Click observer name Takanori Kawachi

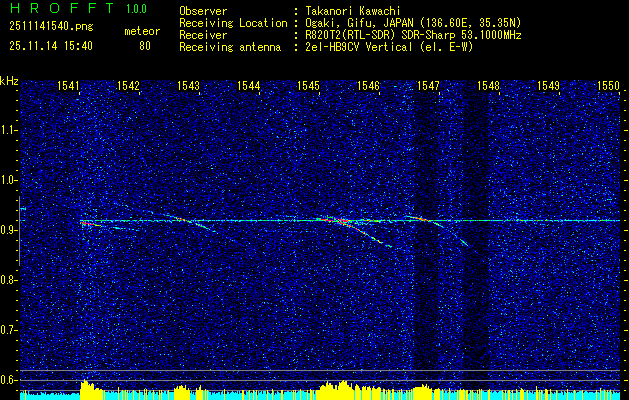(x=355, y=9)
